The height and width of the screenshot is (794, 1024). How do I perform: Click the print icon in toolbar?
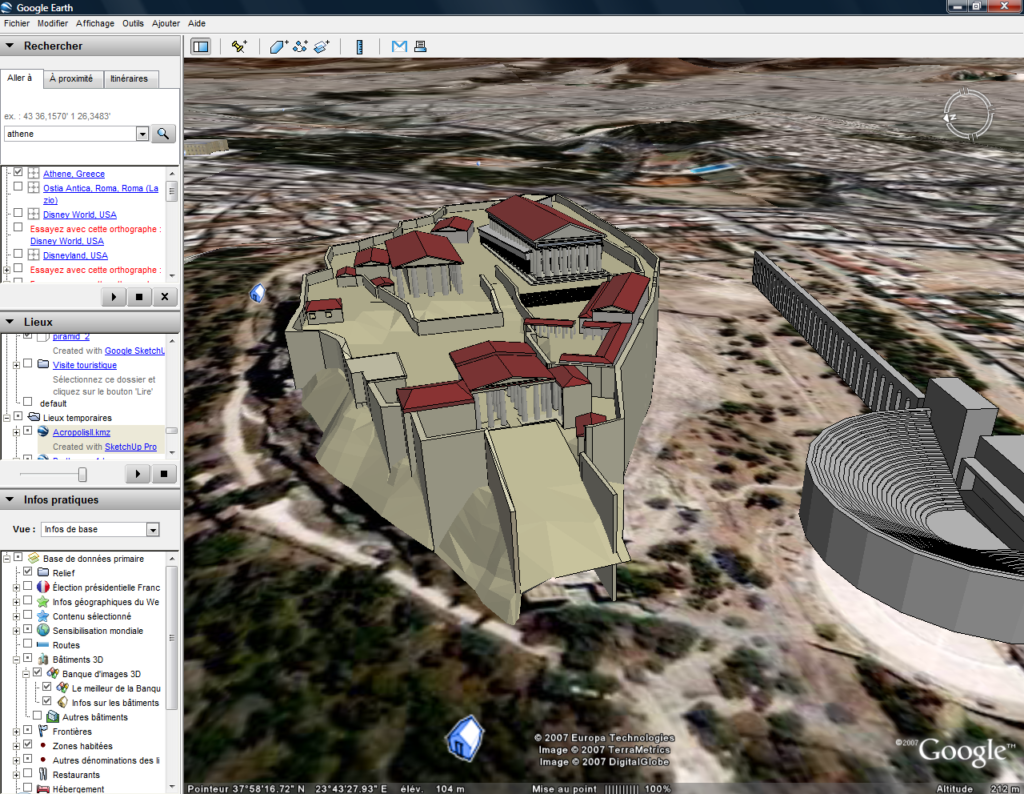tap(421, 46)
